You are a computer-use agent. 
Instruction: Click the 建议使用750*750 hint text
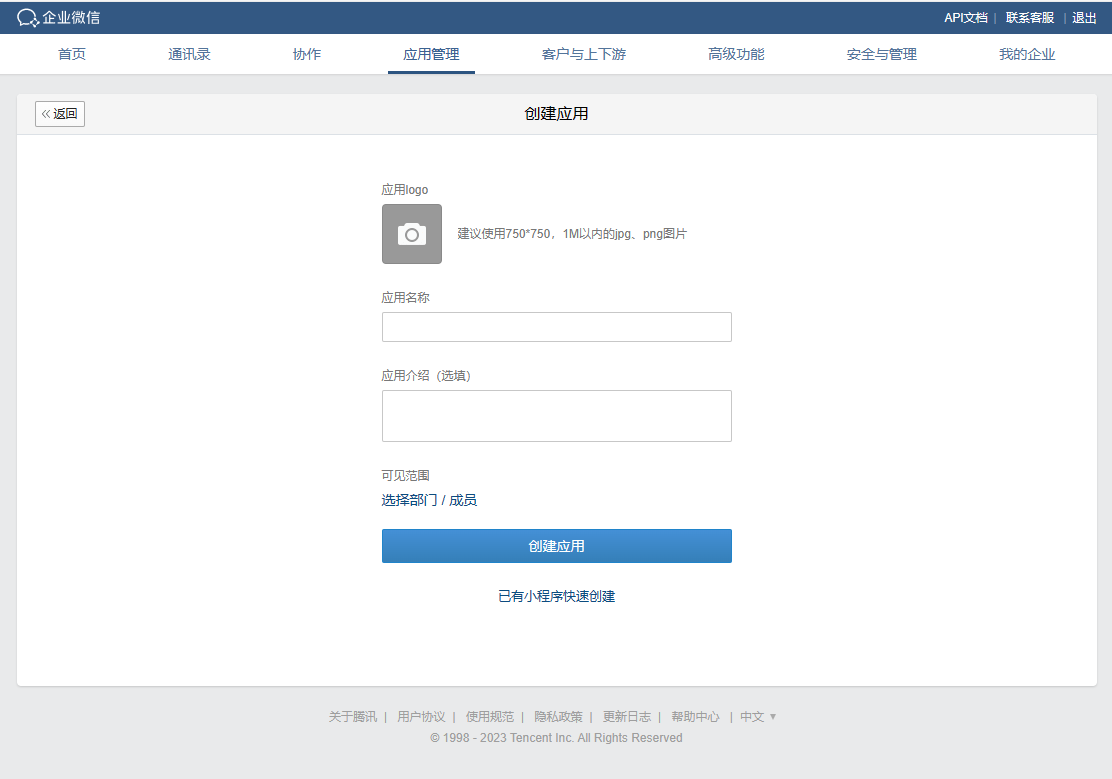coord(572,233)
